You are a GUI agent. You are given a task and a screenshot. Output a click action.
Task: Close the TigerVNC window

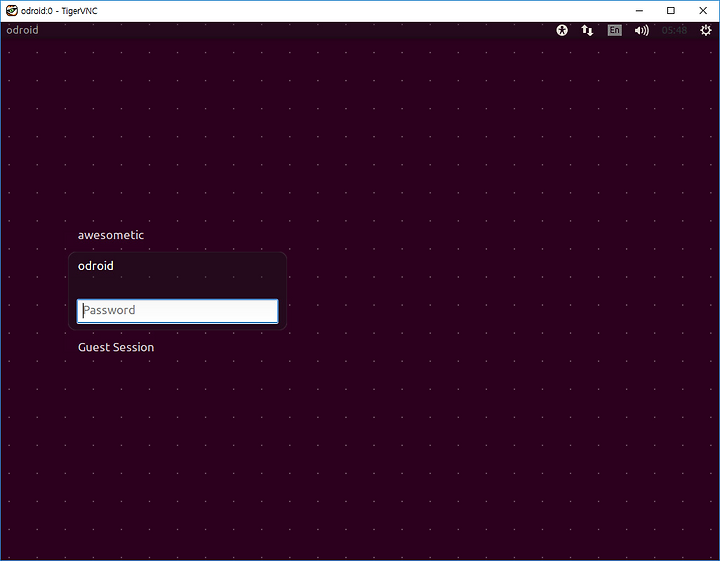pyautogui.click(x=703, y=11)
